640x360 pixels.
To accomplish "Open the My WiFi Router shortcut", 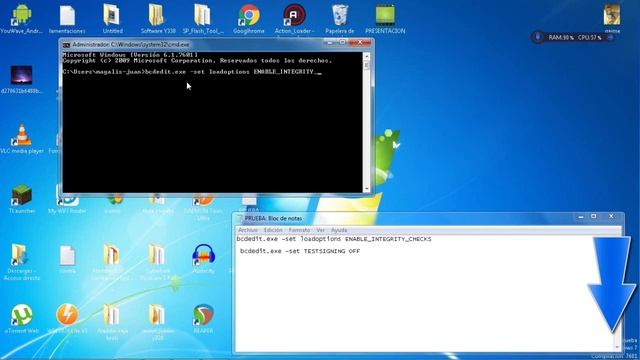I will [67, 198].
